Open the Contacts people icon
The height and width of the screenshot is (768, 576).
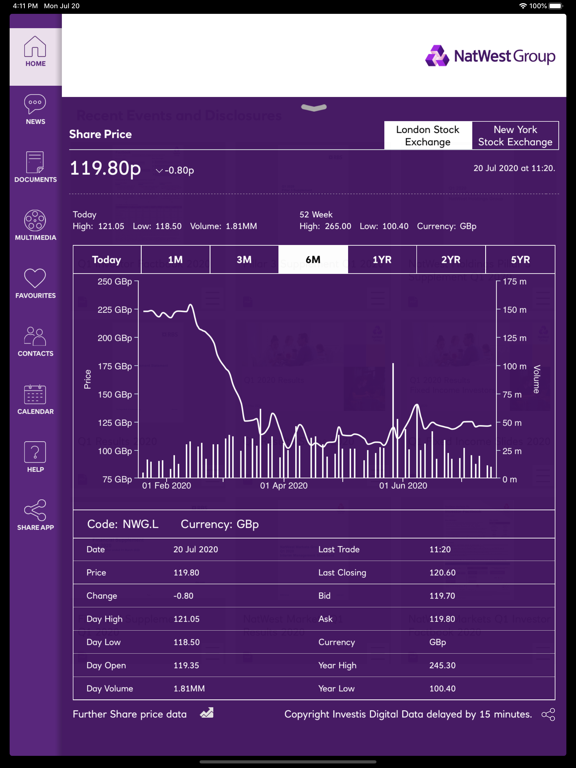(x=35, y=336)
